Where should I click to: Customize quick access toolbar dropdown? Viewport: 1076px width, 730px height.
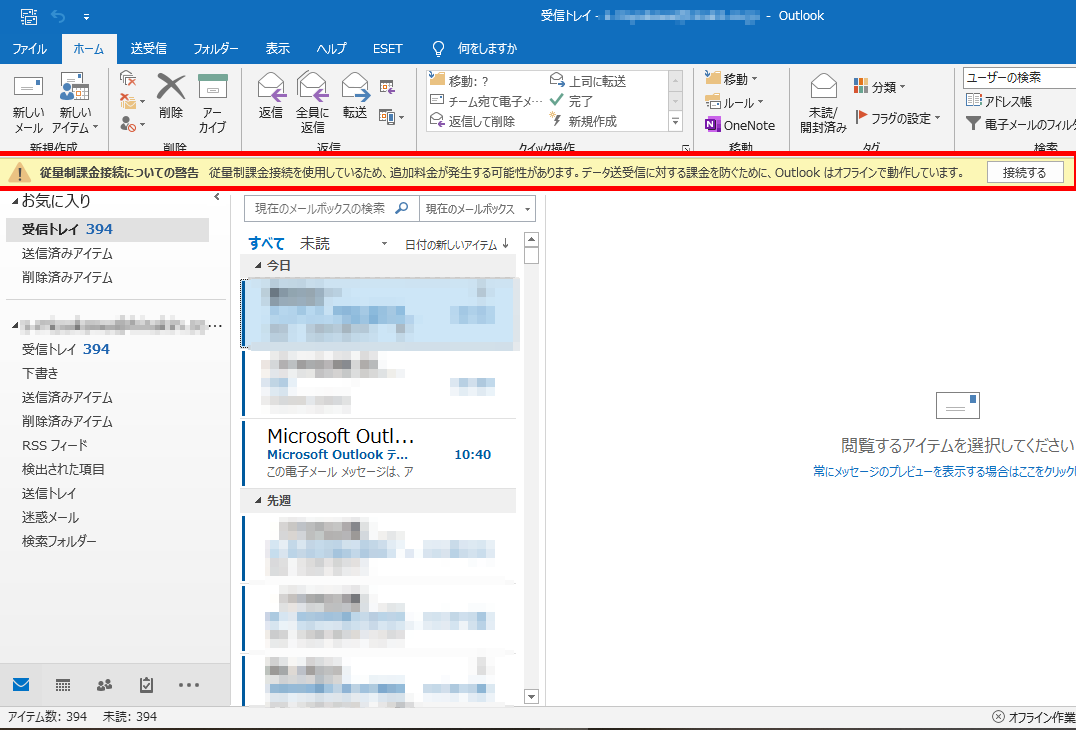tap(86, 15)
